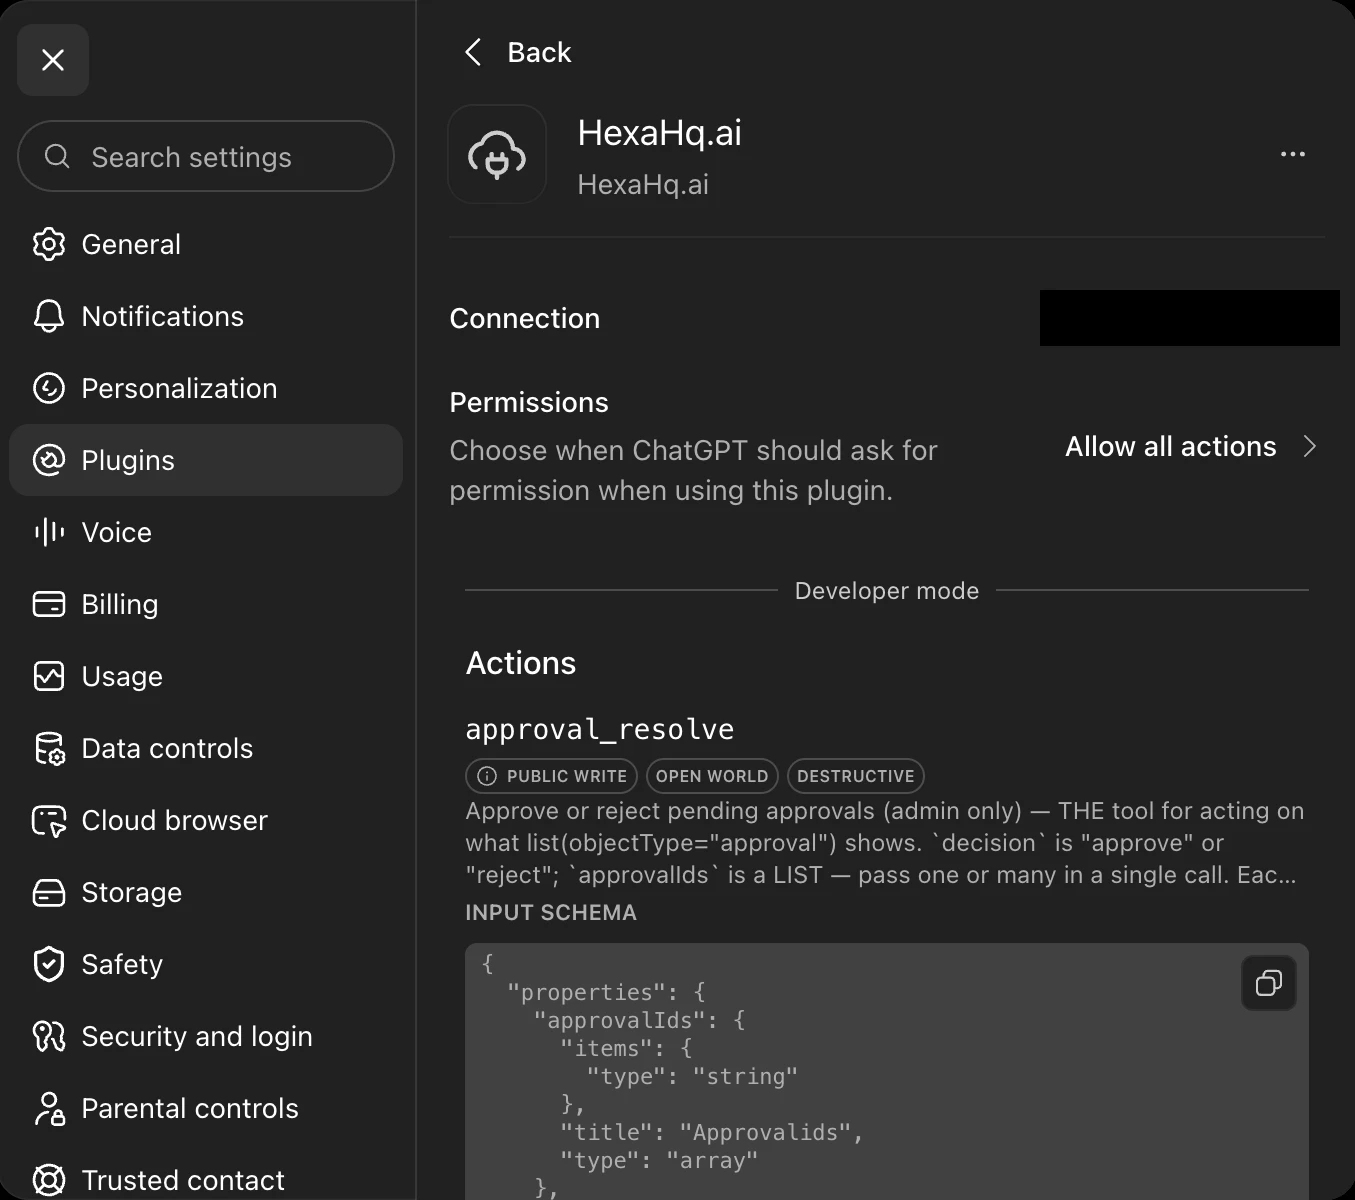Image resolution: width=1355 pixels, height=1200 pixels.
Task: Click the General gear icon
Action: click(49, 244)
